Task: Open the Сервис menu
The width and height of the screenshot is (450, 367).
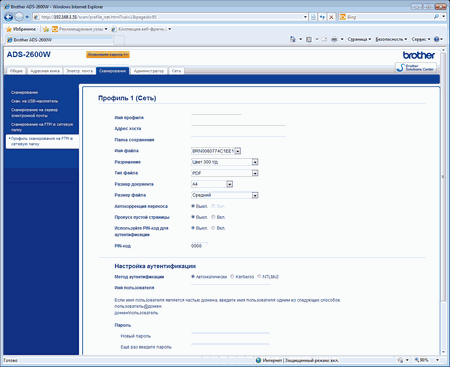Action: (421, 39)
